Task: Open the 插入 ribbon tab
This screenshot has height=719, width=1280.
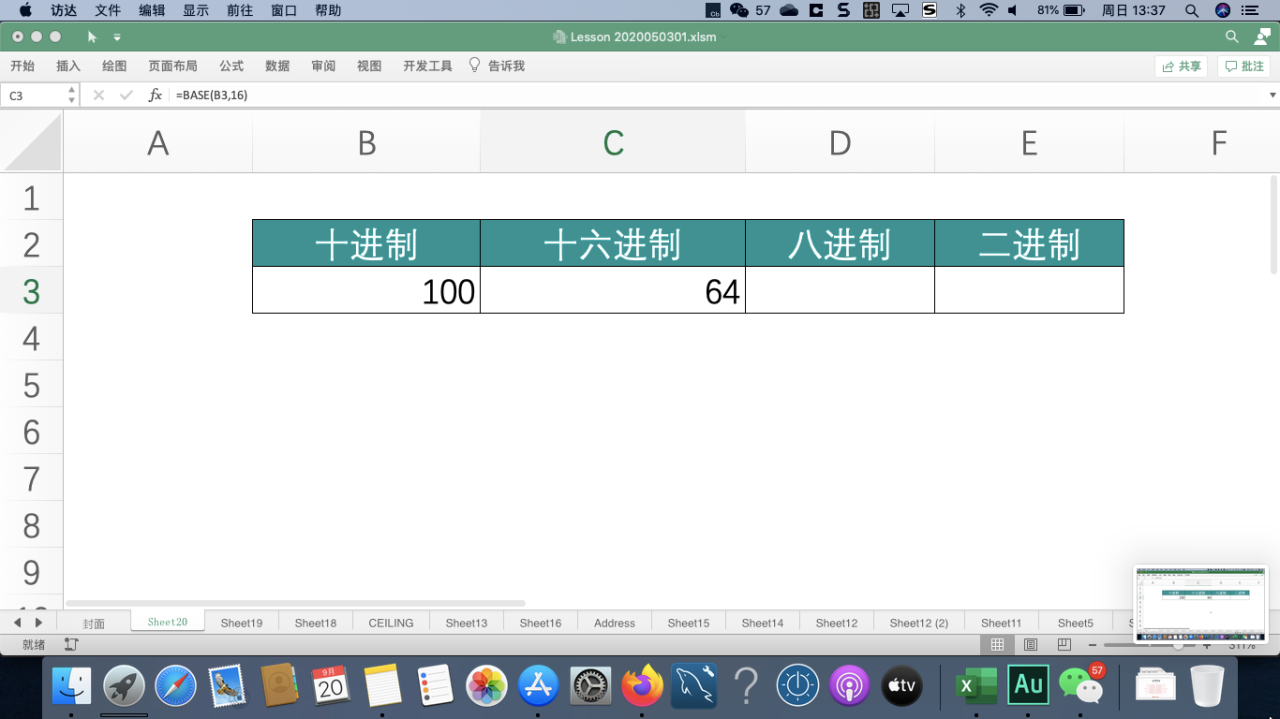Action: (68, 66)
